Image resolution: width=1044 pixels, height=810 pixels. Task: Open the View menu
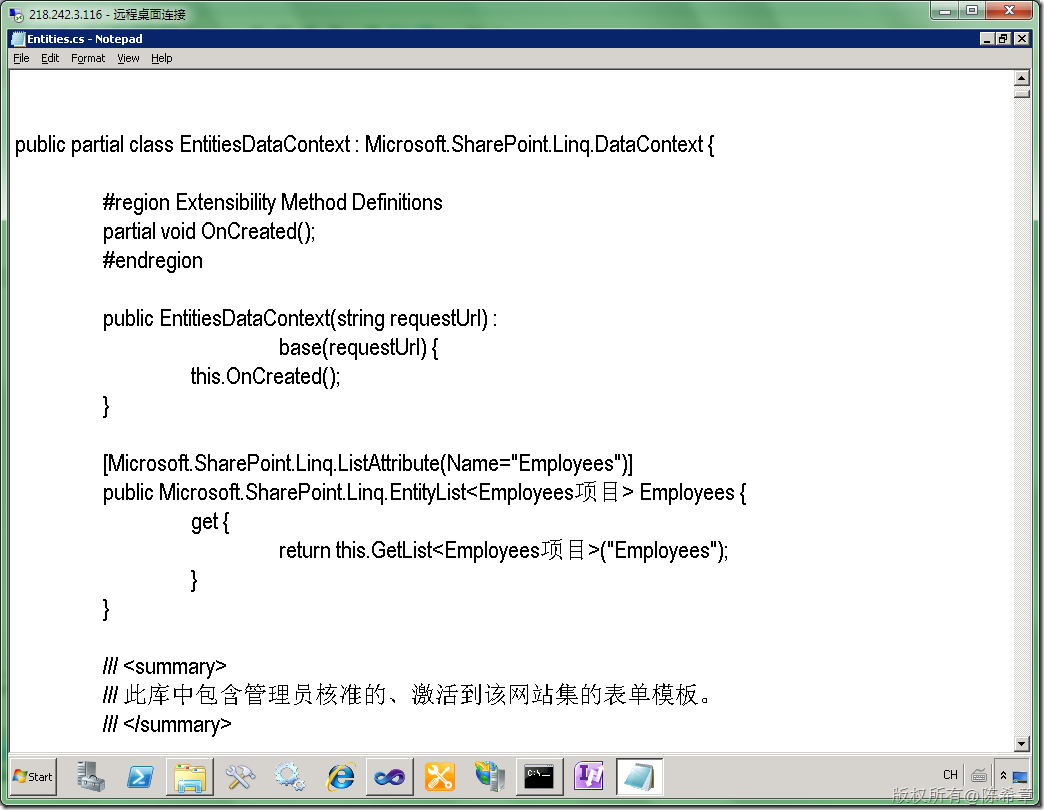(x=129, y=58)
